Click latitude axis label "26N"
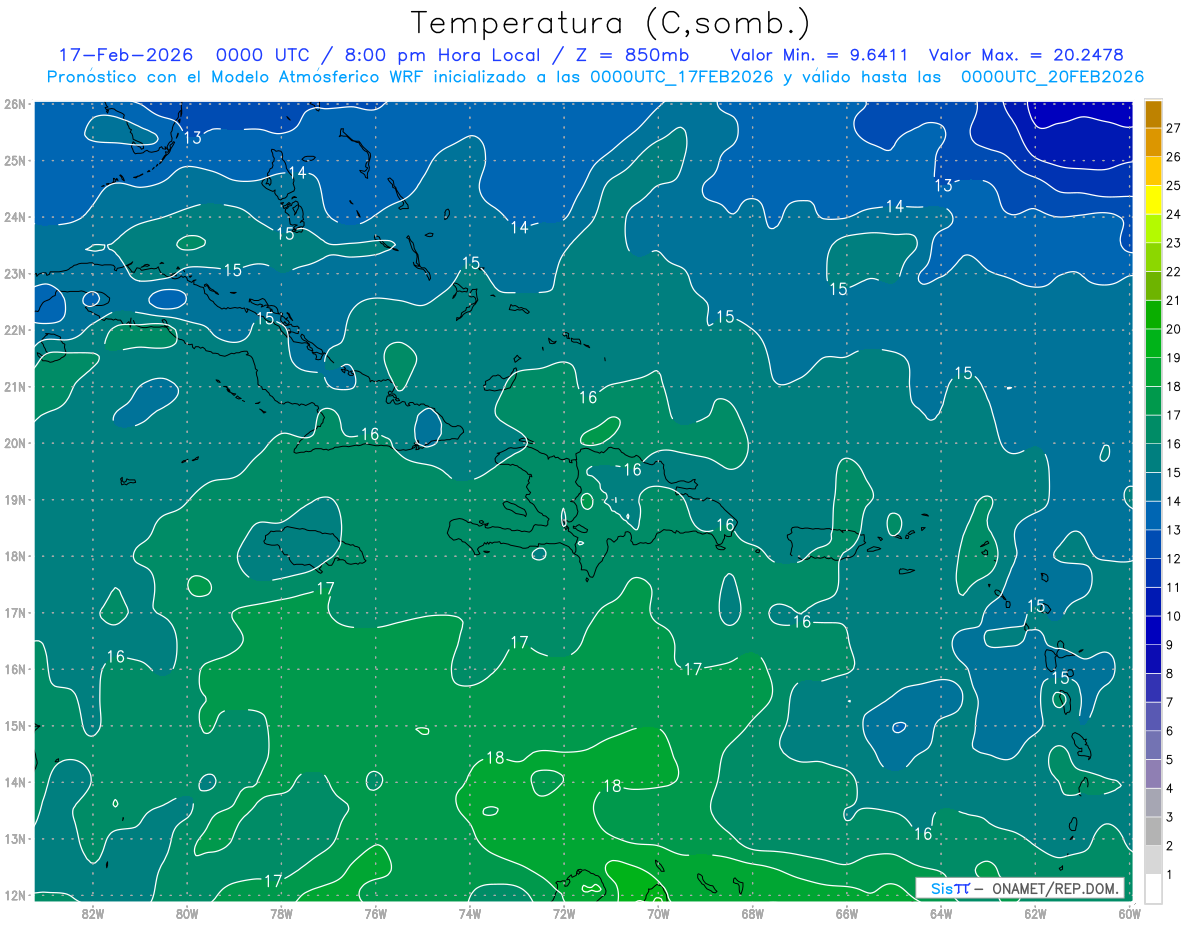 pos(15,104)
